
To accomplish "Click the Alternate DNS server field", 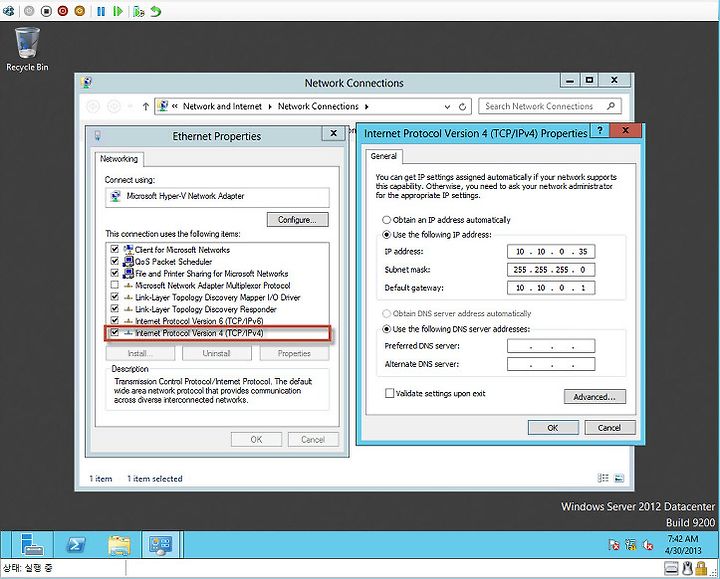I will click(x=551, y=364).
